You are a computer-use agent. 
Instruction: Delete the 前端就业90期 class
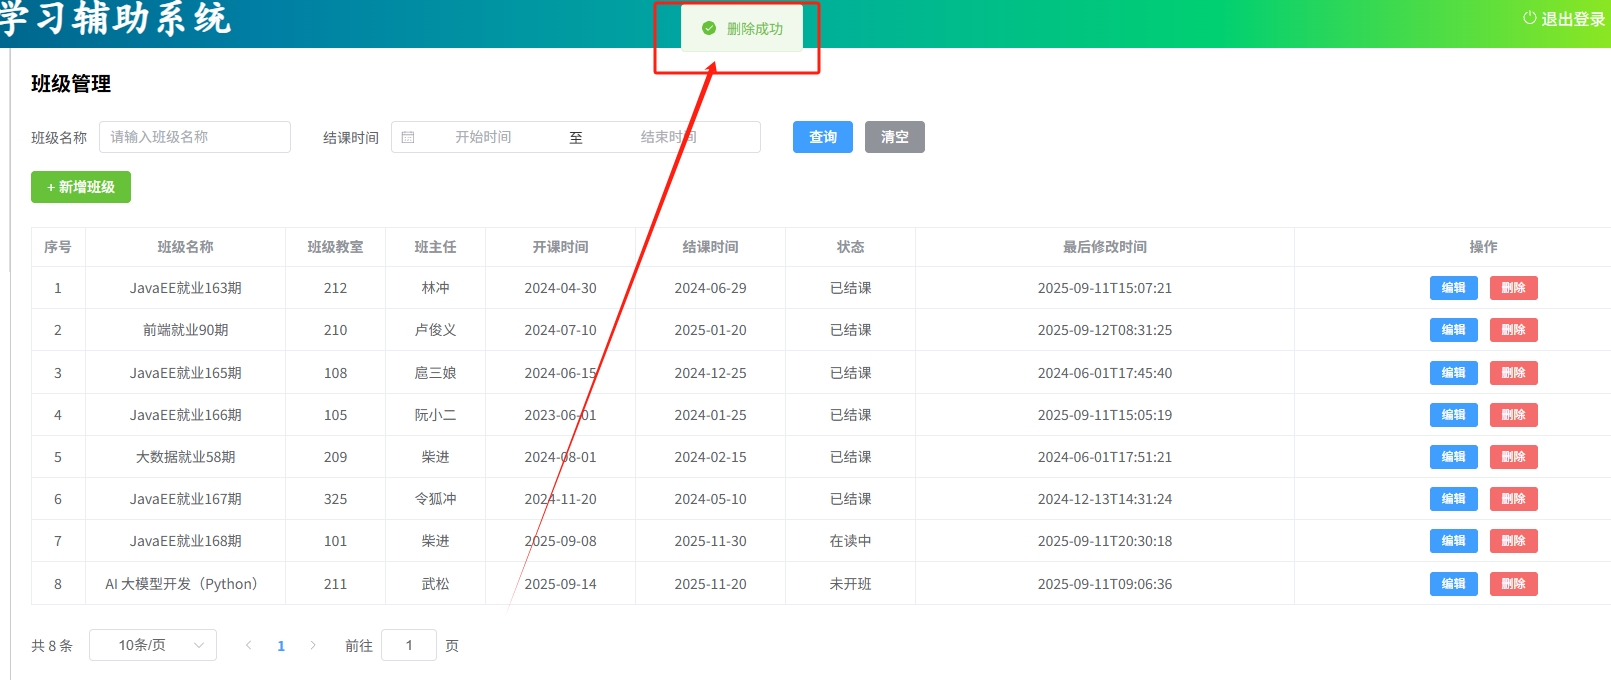[1514, 330]
